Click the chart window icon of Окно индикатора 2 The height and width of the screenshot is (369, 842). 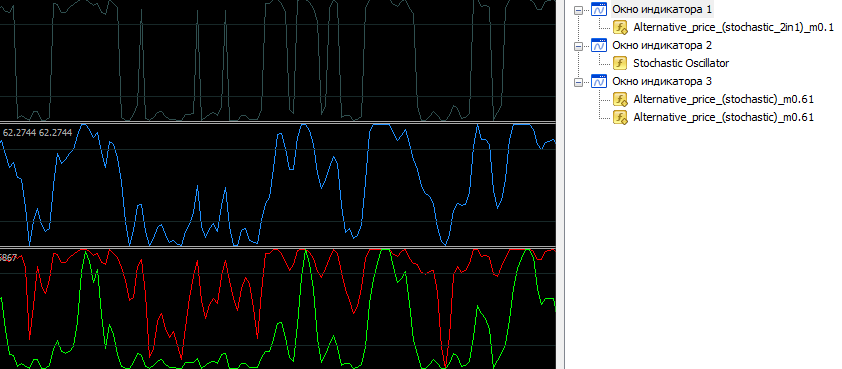(599, 45)
